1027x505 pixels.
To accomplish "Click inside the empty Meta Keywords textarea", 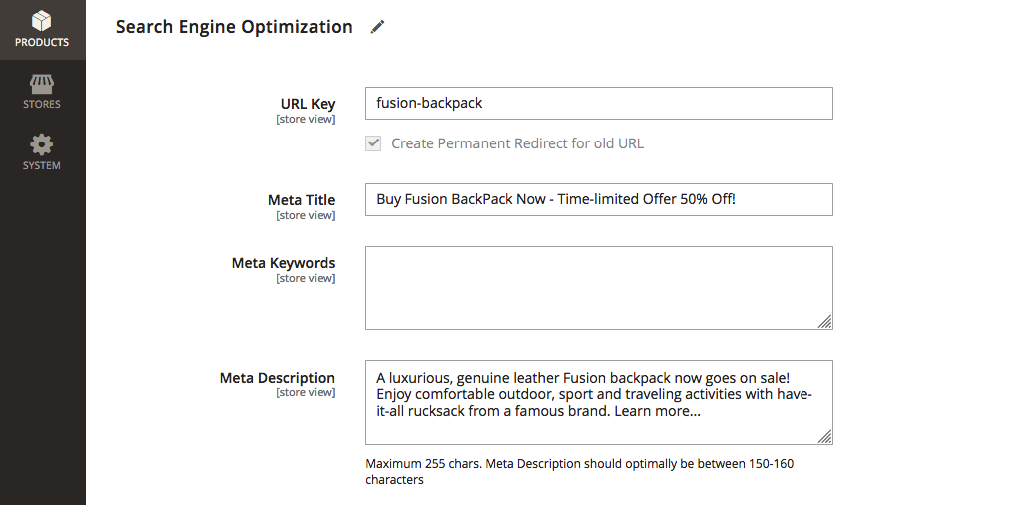I will pyautogui.click(x=598, y=287).
